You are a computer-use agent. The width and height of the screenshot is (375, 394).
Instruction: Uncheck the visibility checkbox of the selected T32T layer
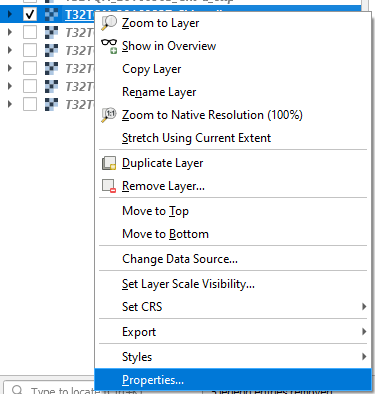pos(30,14)
